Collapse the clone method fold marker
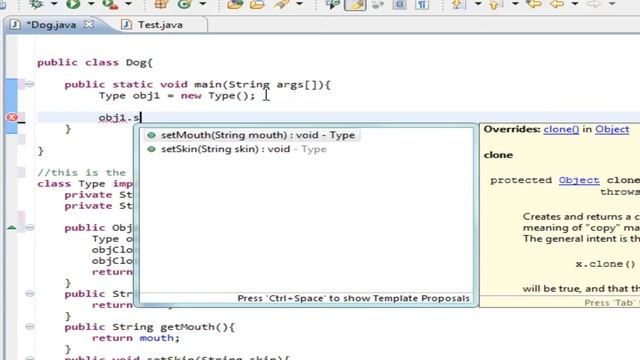 (29, 228)
